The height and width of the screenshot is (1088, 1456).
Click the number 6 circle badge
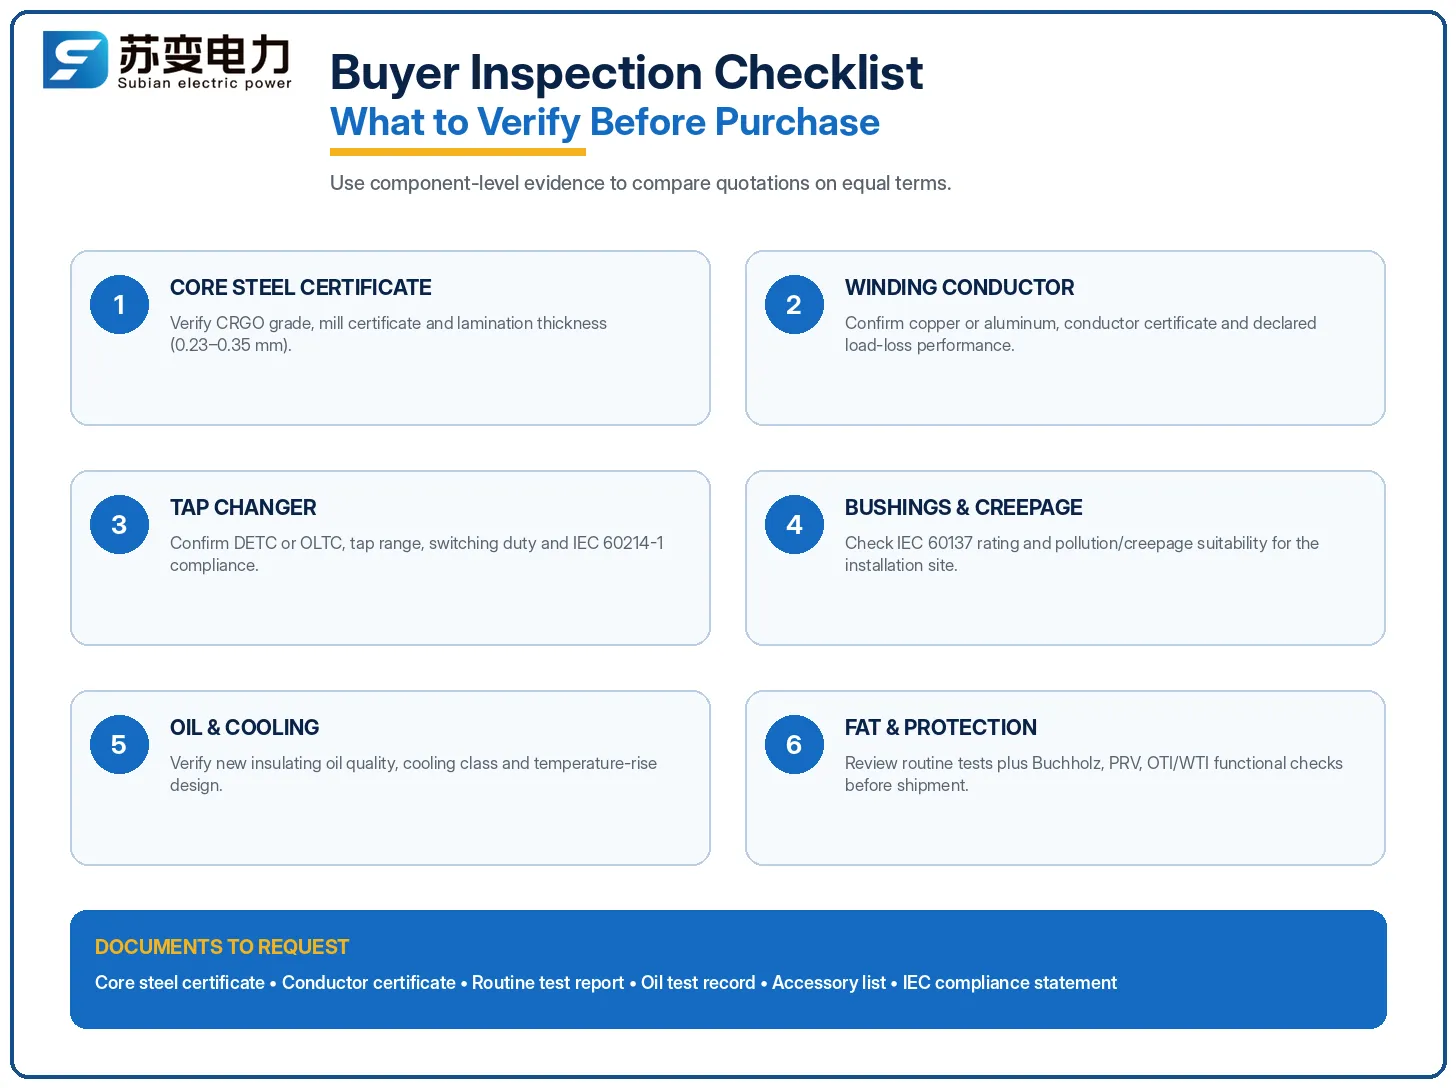(794, 744)
